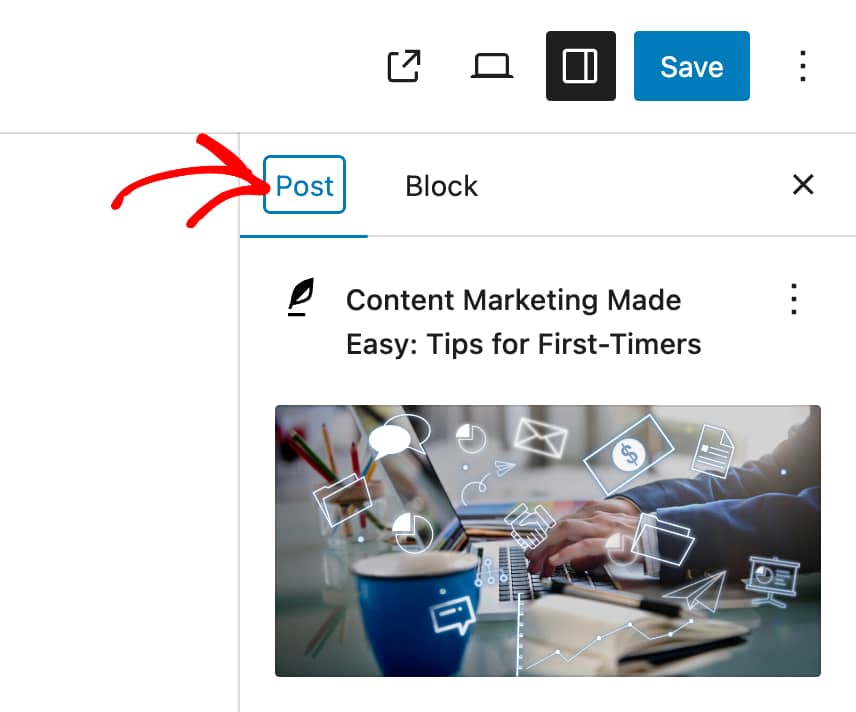The height and width of the screenshot is (712, 856).
Task: Click the feather post icon
Action: [x=301, y=298]
